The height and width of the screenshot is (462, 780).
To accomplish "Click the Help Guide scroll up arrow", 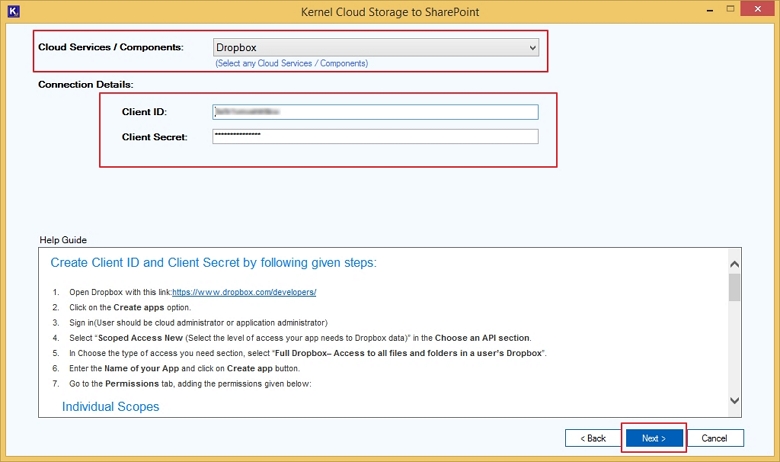I will pyautogui.click(x=734, y=264).
